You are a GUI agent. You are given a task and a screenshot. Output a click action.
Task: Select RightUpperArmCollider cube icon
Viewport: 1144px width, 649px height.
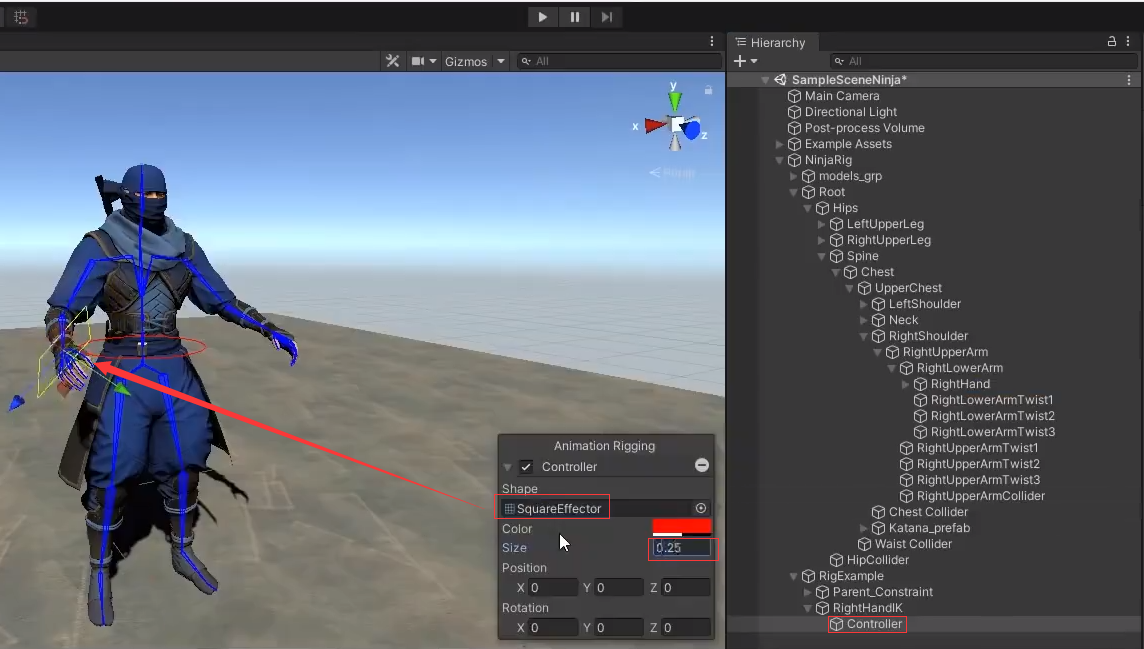click(907, 497)
